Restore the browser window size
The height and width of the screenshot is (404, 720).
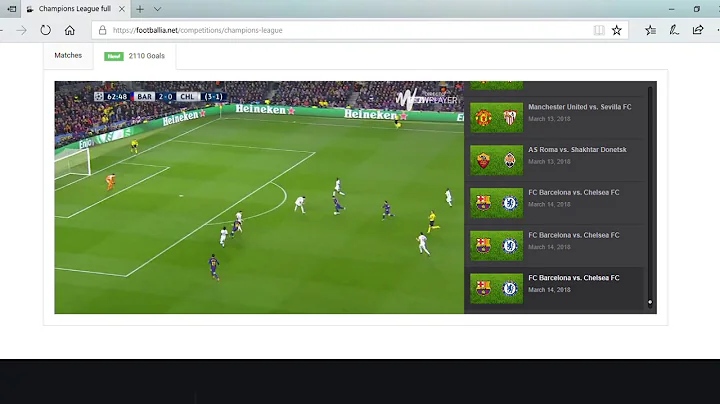coord(697,9)
